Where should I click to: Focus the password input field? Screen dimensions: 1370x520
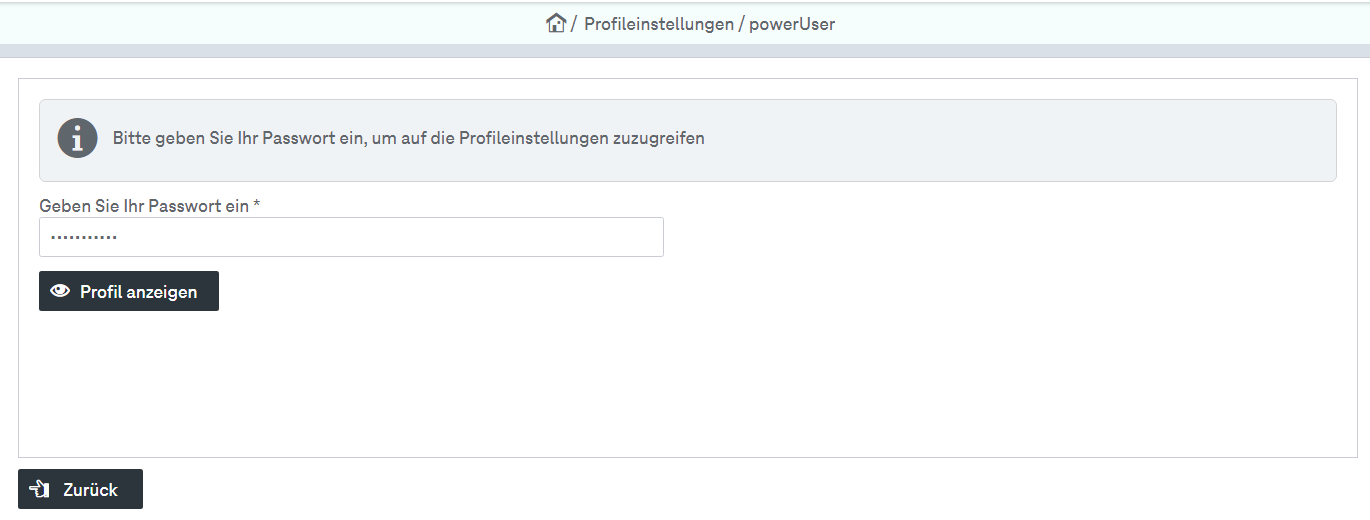tap(351, 237)
